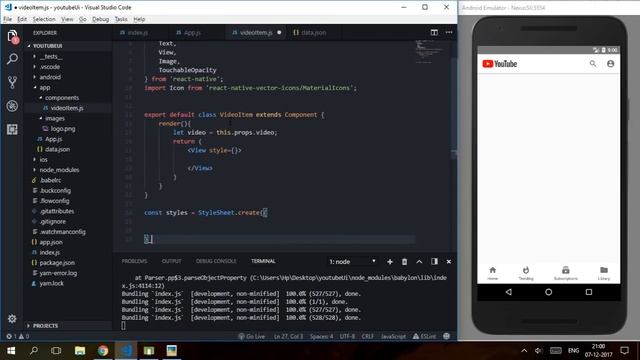Tap the Android recents square button
640x360 pixels.
pos(589,292)
